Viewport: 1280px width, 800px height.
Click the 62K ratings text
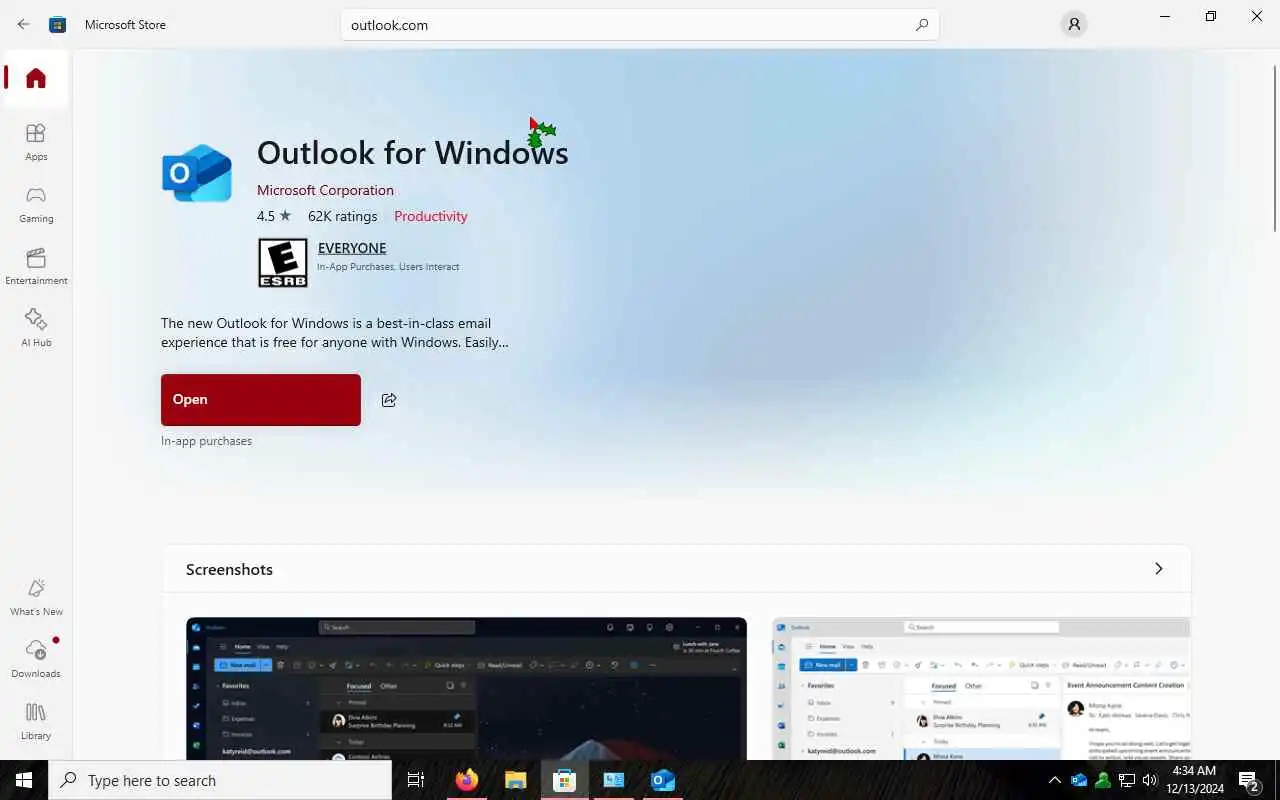342,216
